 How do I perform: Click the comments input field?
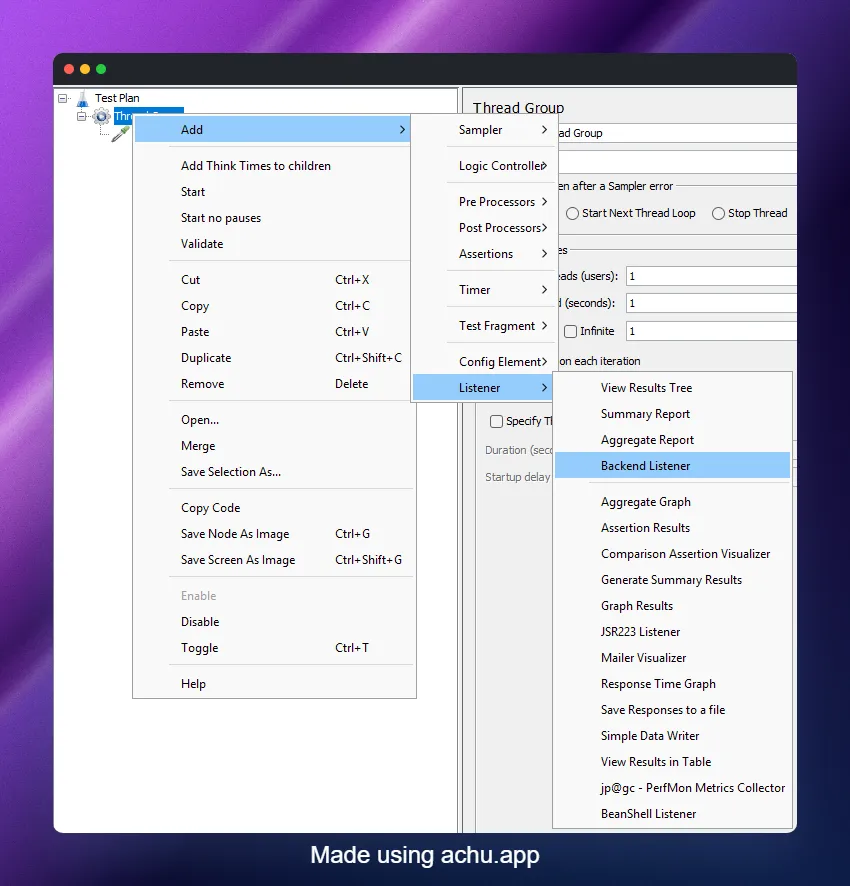(677, 163)
